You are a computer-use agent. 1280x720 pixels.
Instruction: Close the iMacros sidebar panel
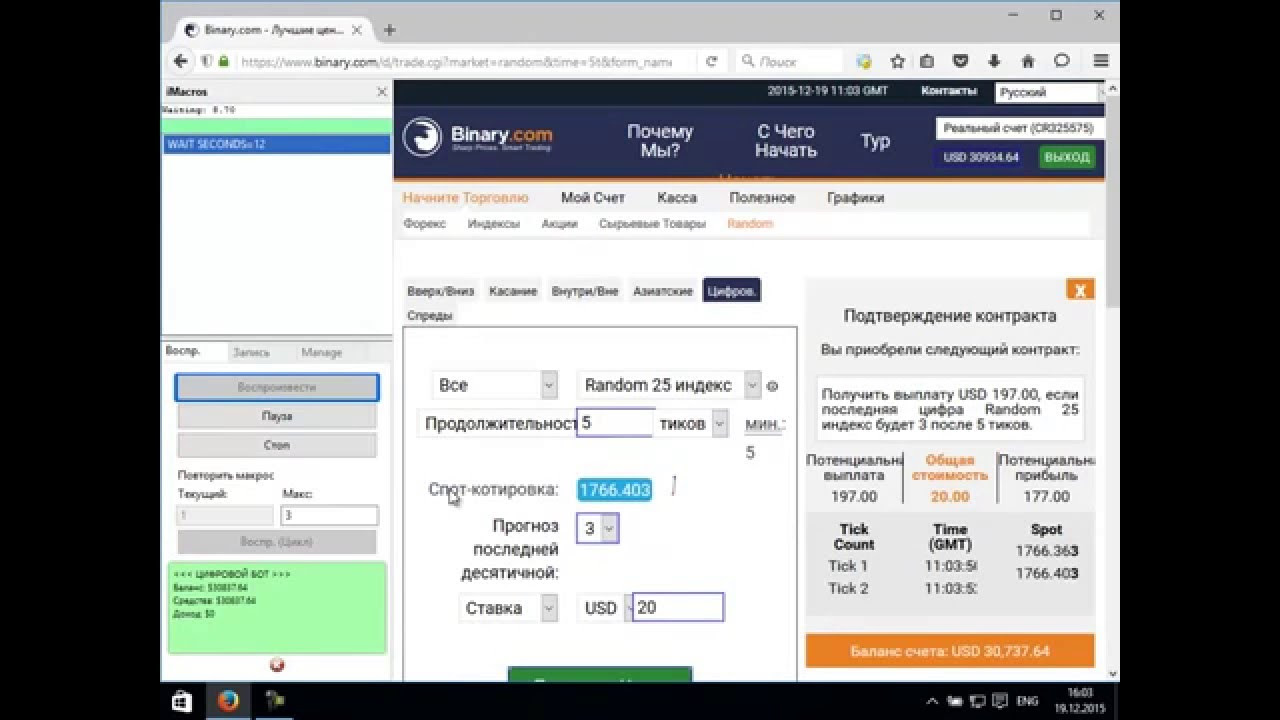point(381,92)
